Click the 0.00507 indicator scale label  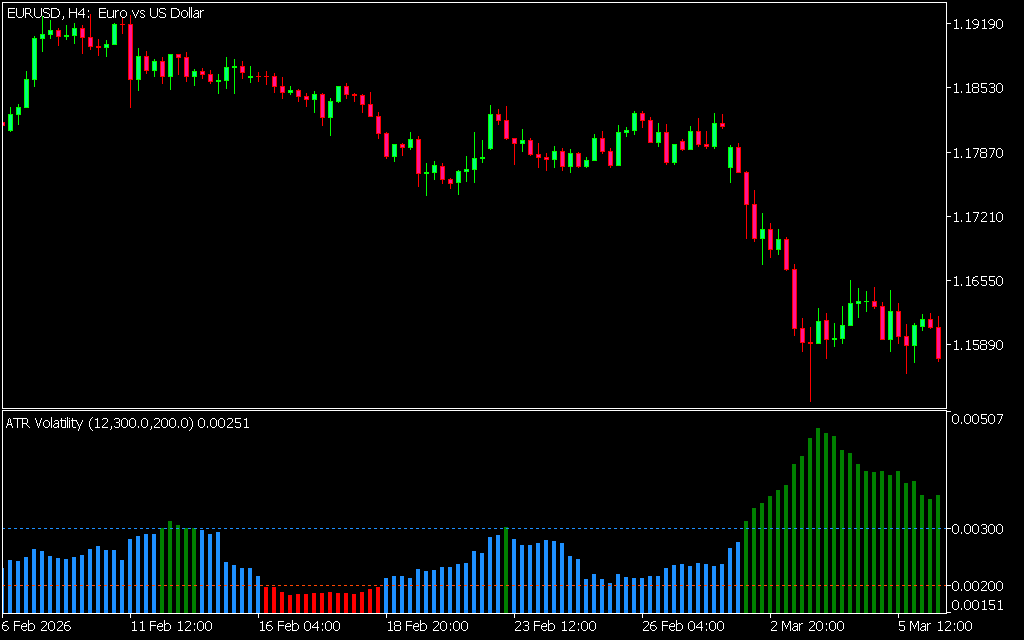coord(980,419)
